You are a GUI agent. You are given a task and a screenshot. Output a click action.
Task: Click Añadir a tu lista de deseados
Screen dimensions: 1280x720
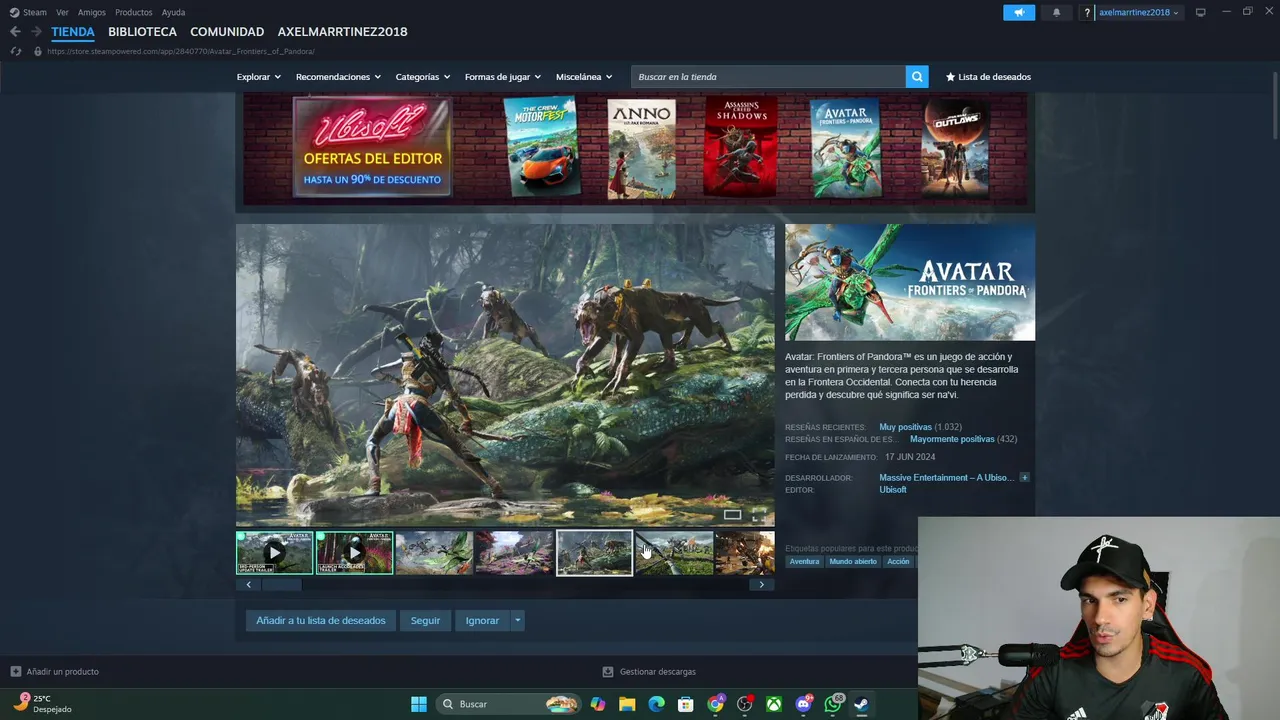[x=320, y=621]
